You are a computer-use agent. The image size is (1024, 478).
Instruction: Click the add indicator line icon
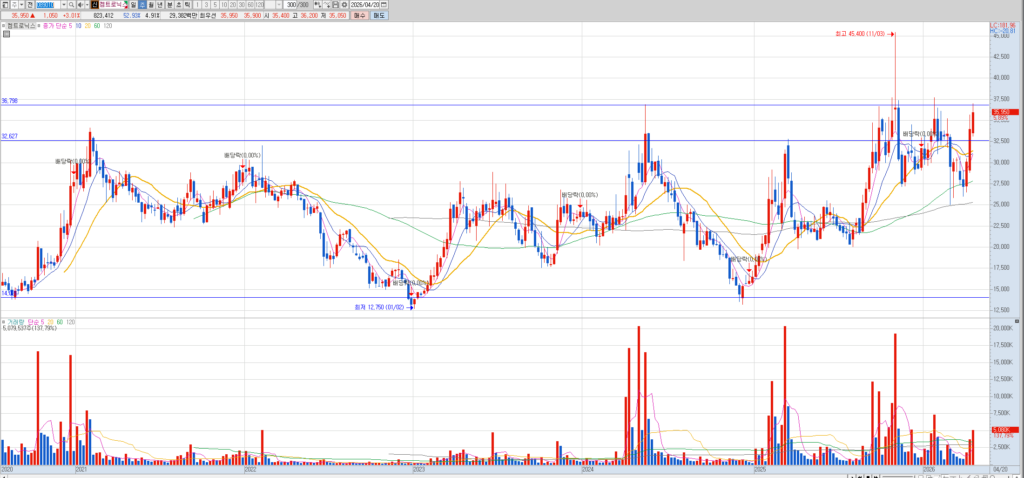click(x=327, y=5)
